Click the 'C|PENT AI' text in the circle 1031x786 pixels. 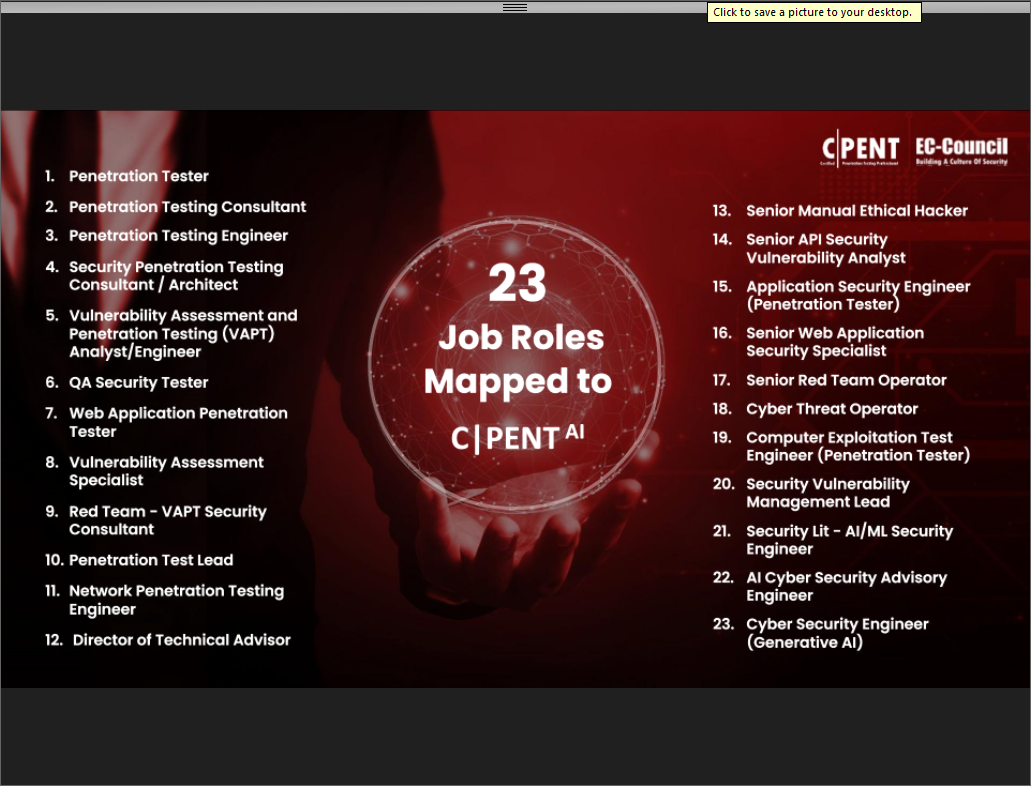point(517,437)
